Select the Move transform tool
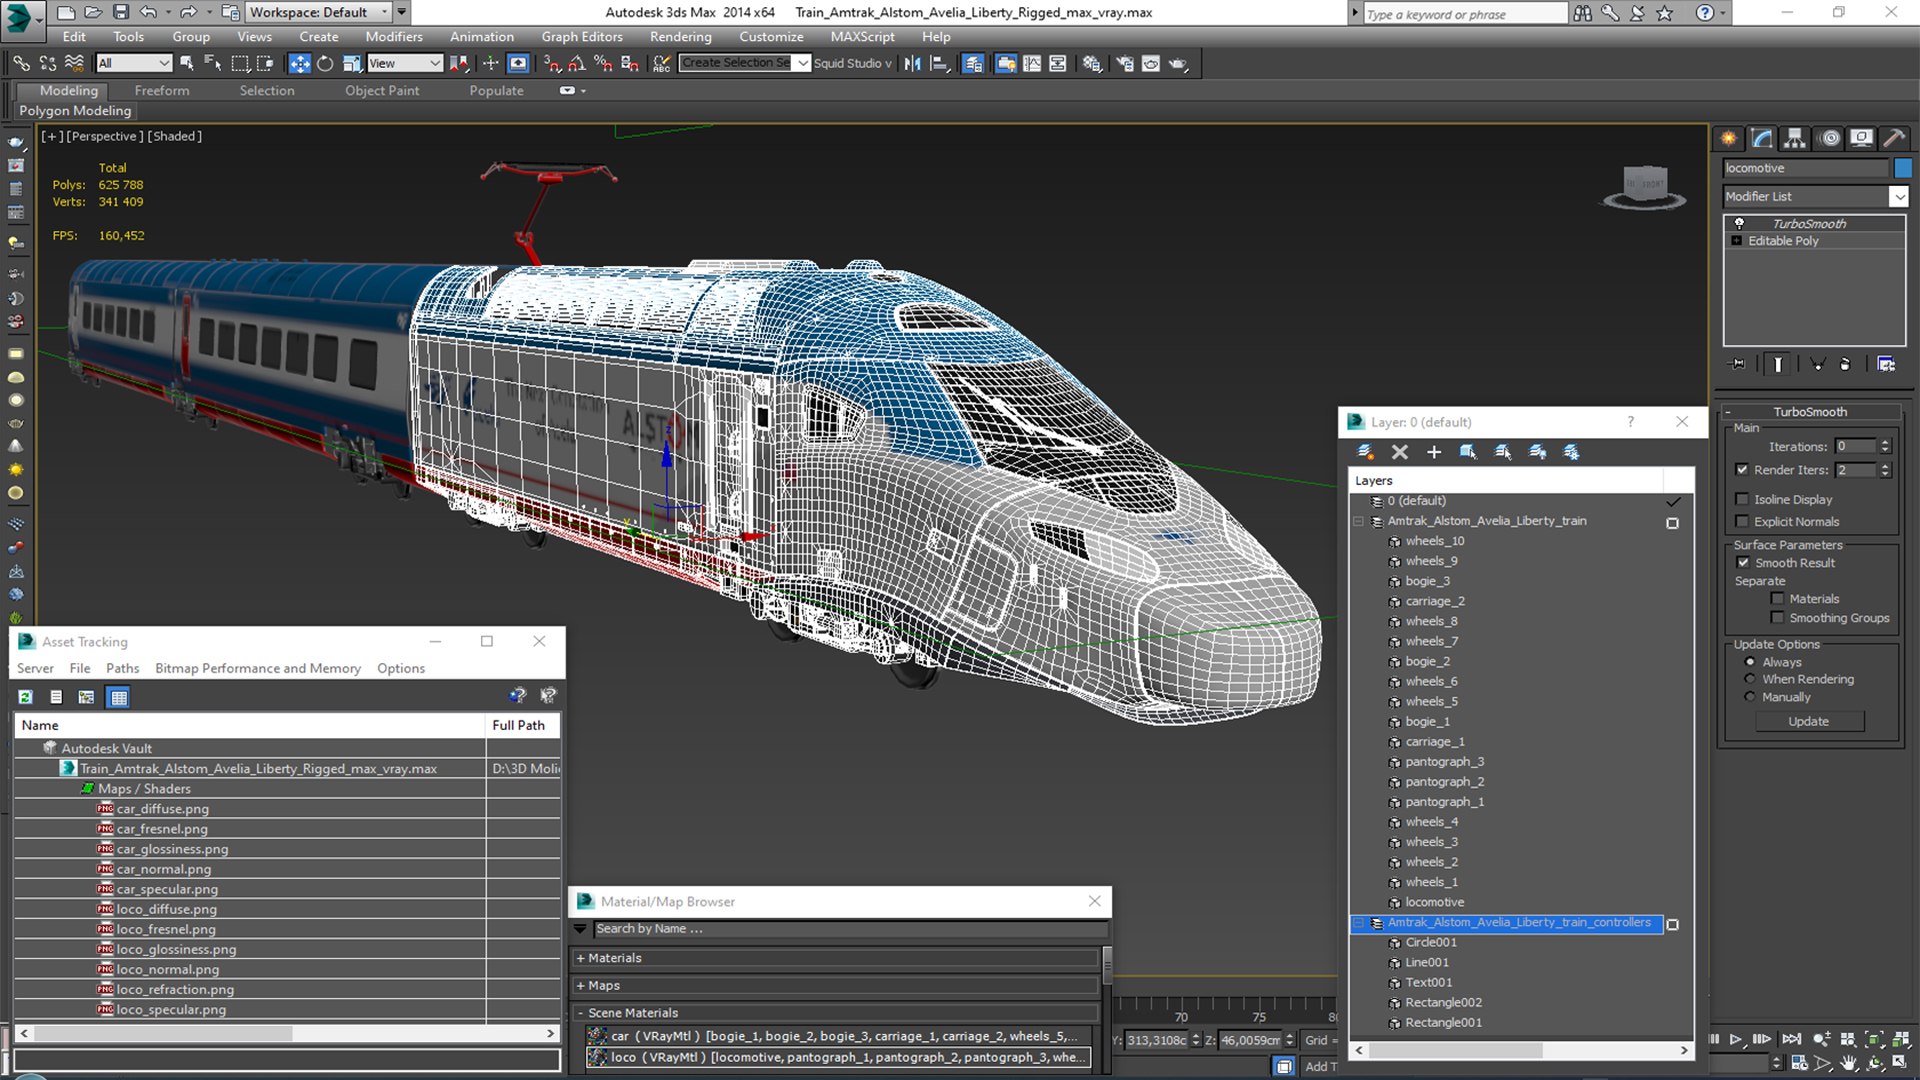This screenshot has width=1920, height=1080. point(299,63)
